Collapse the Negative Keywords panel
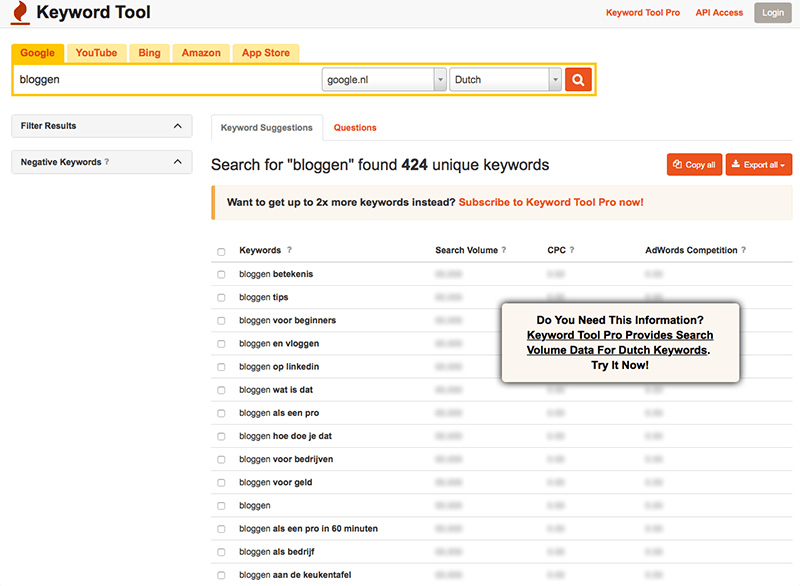 [102, 162]
